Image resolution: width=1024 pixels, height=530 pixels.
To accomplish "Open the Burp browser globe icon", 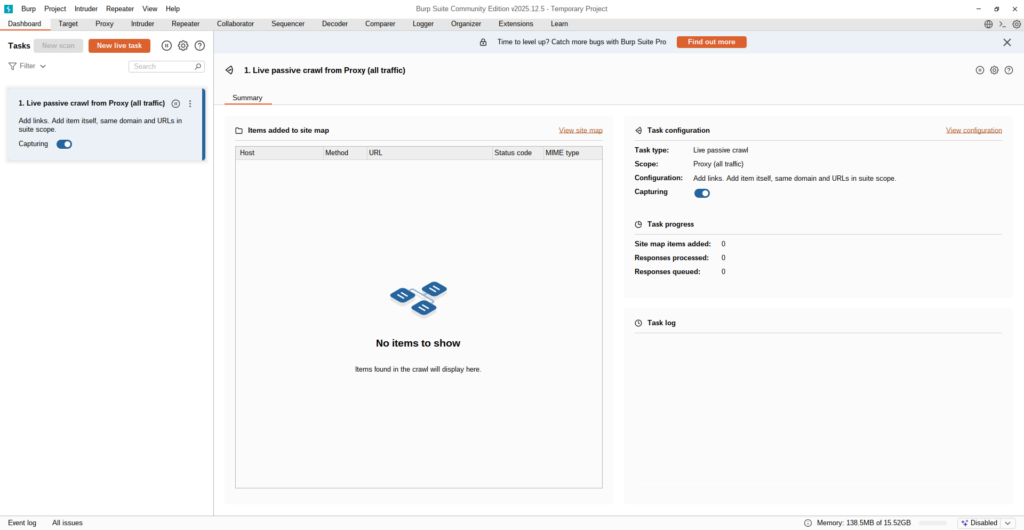I will [x=988, y=24].
